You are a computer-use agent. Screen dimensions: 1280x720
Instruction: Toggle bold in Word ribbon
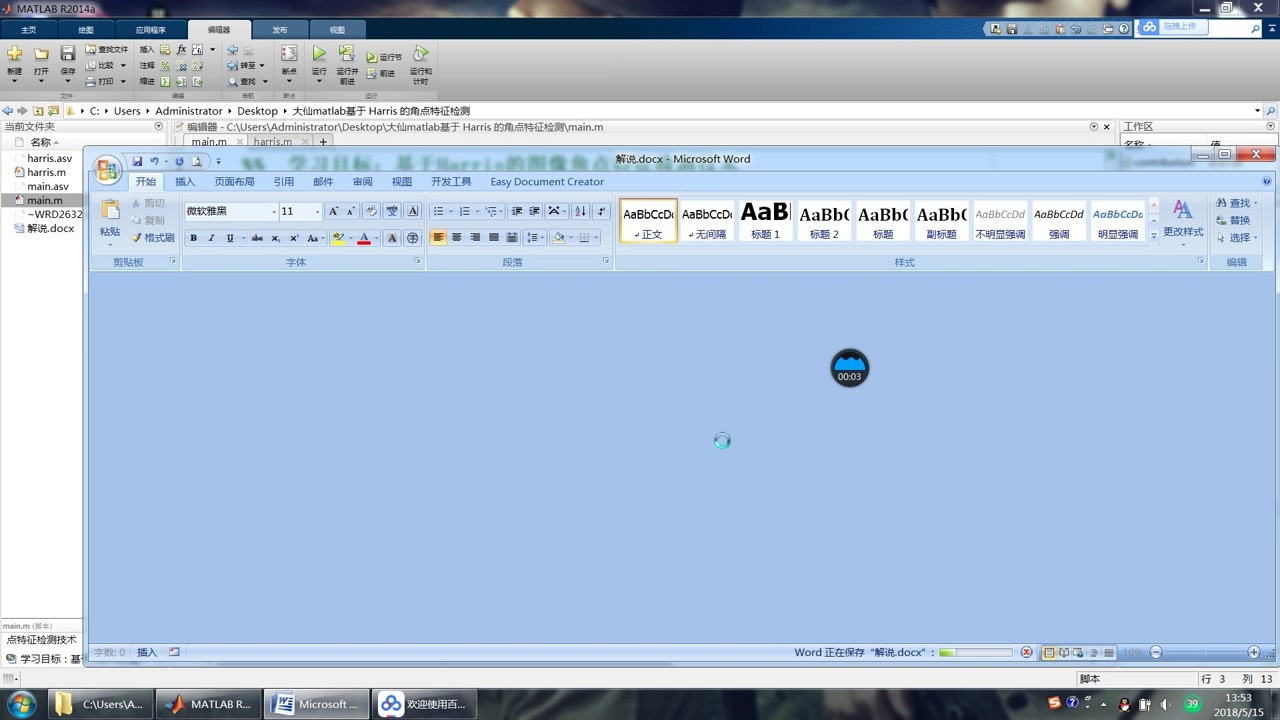(x=193, y=238)
